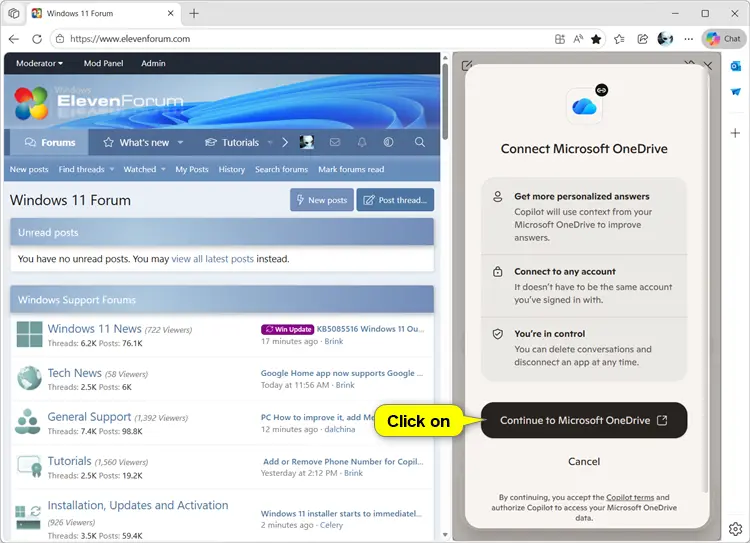Click the Share icon in toolbar

pyautogui.click(x=642, y=39)
